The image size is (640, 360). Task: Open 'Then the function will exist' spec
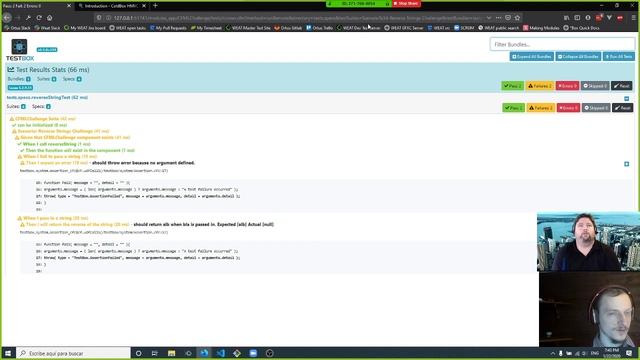tap(80, 151)
